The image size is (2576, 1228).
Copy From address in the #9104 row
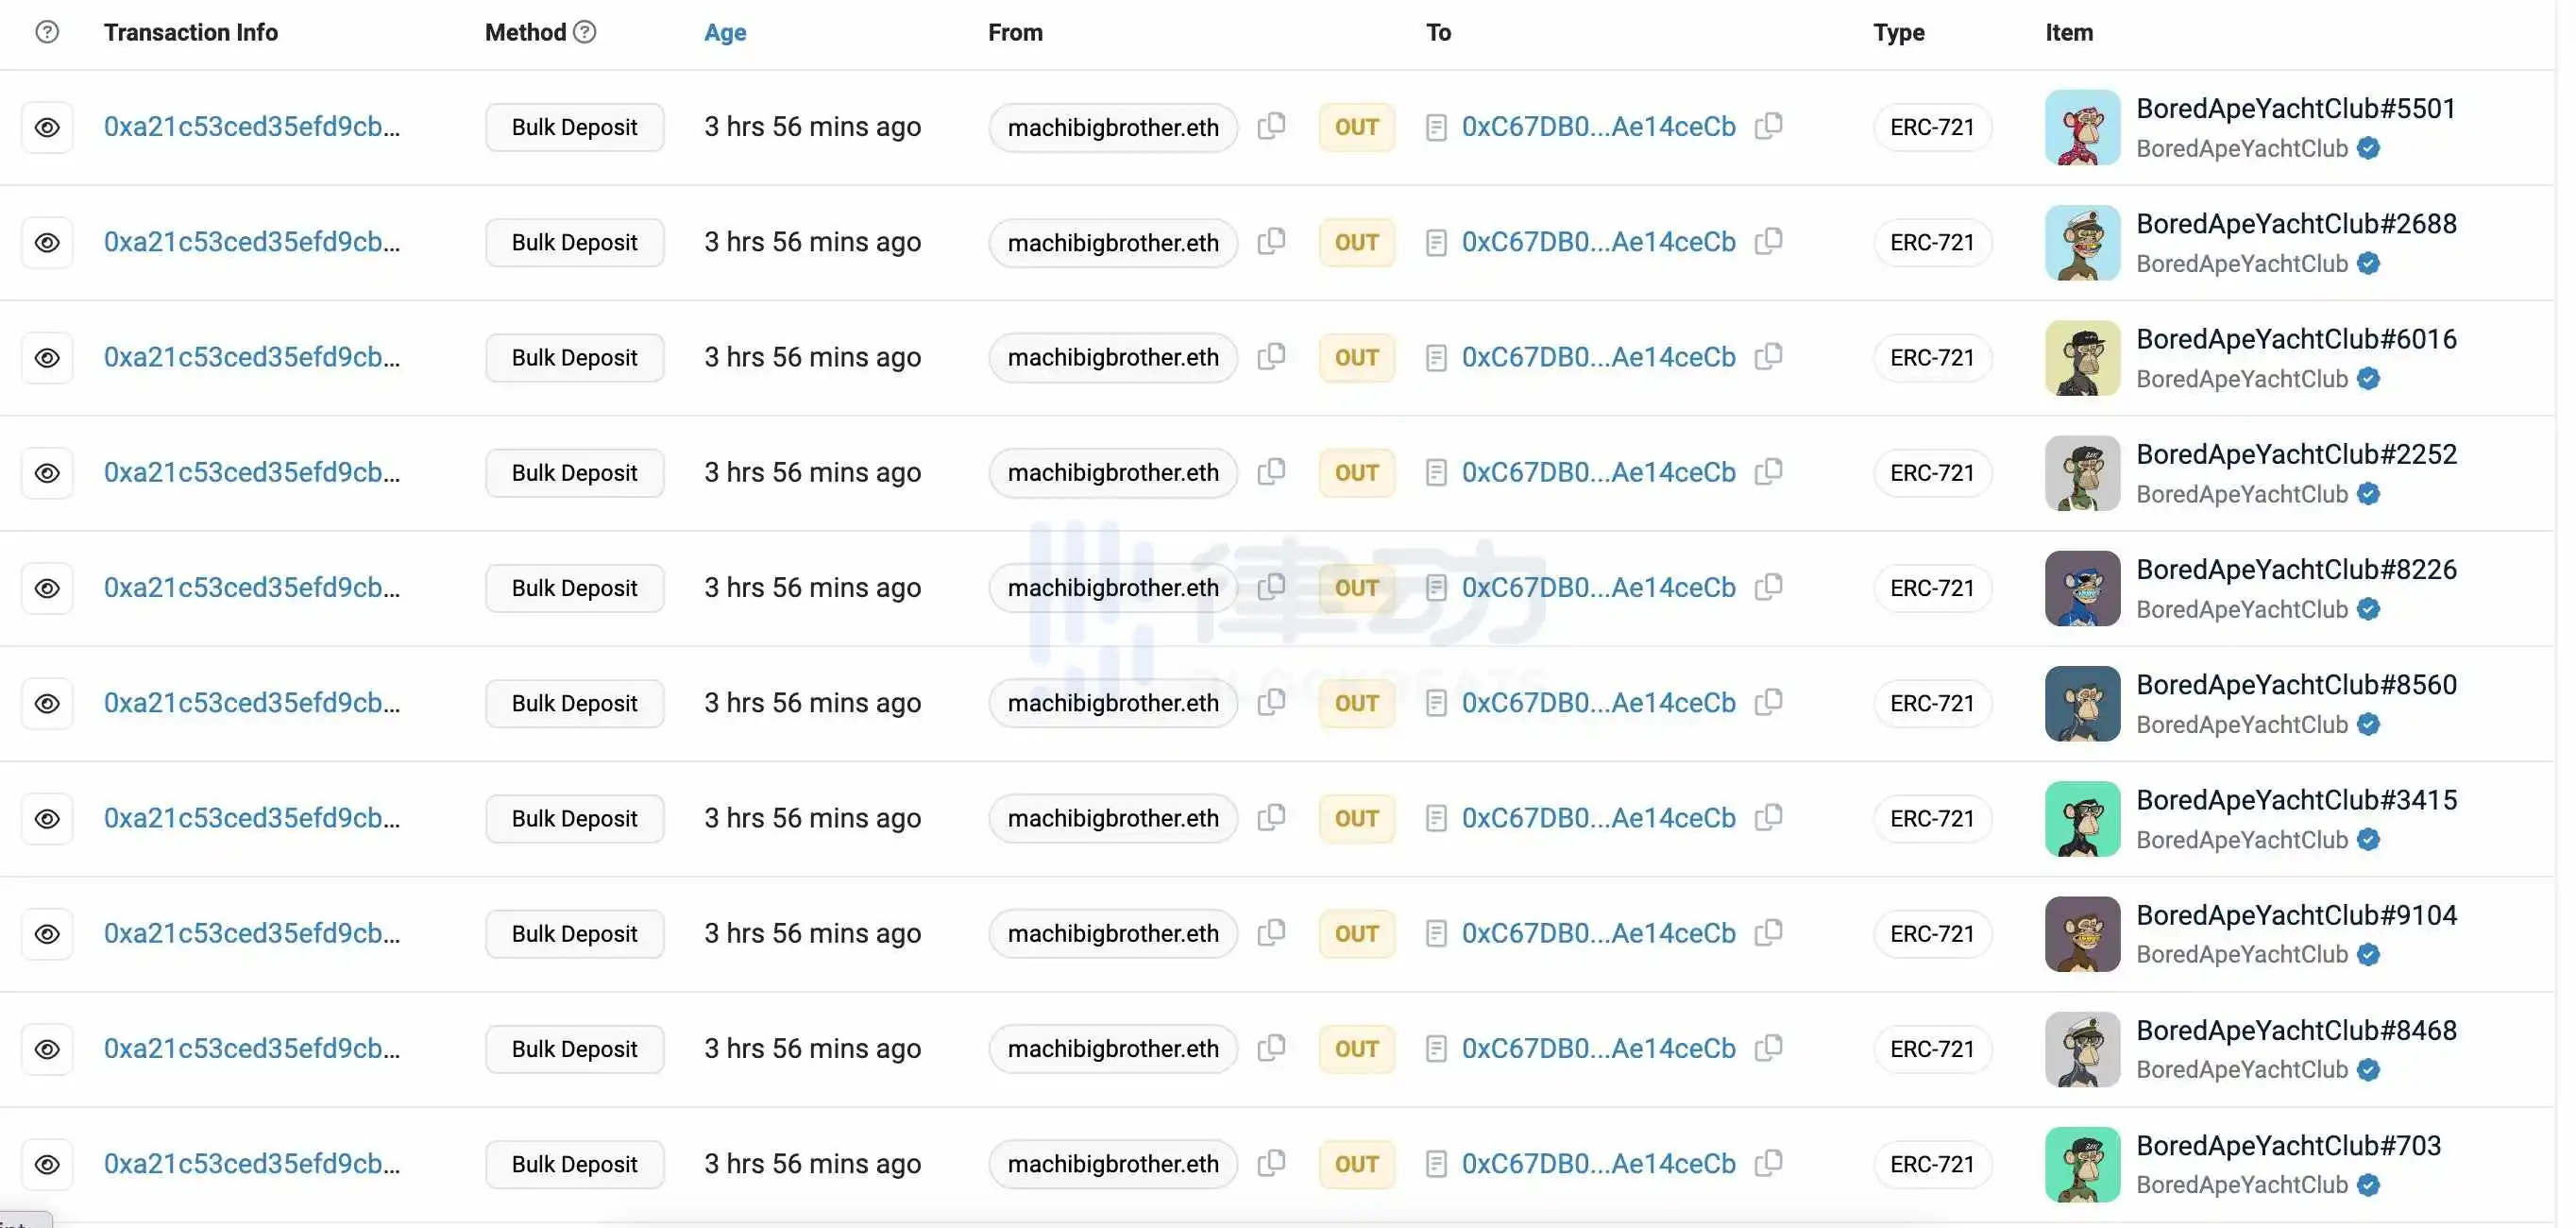click(x=1271, y=932)
